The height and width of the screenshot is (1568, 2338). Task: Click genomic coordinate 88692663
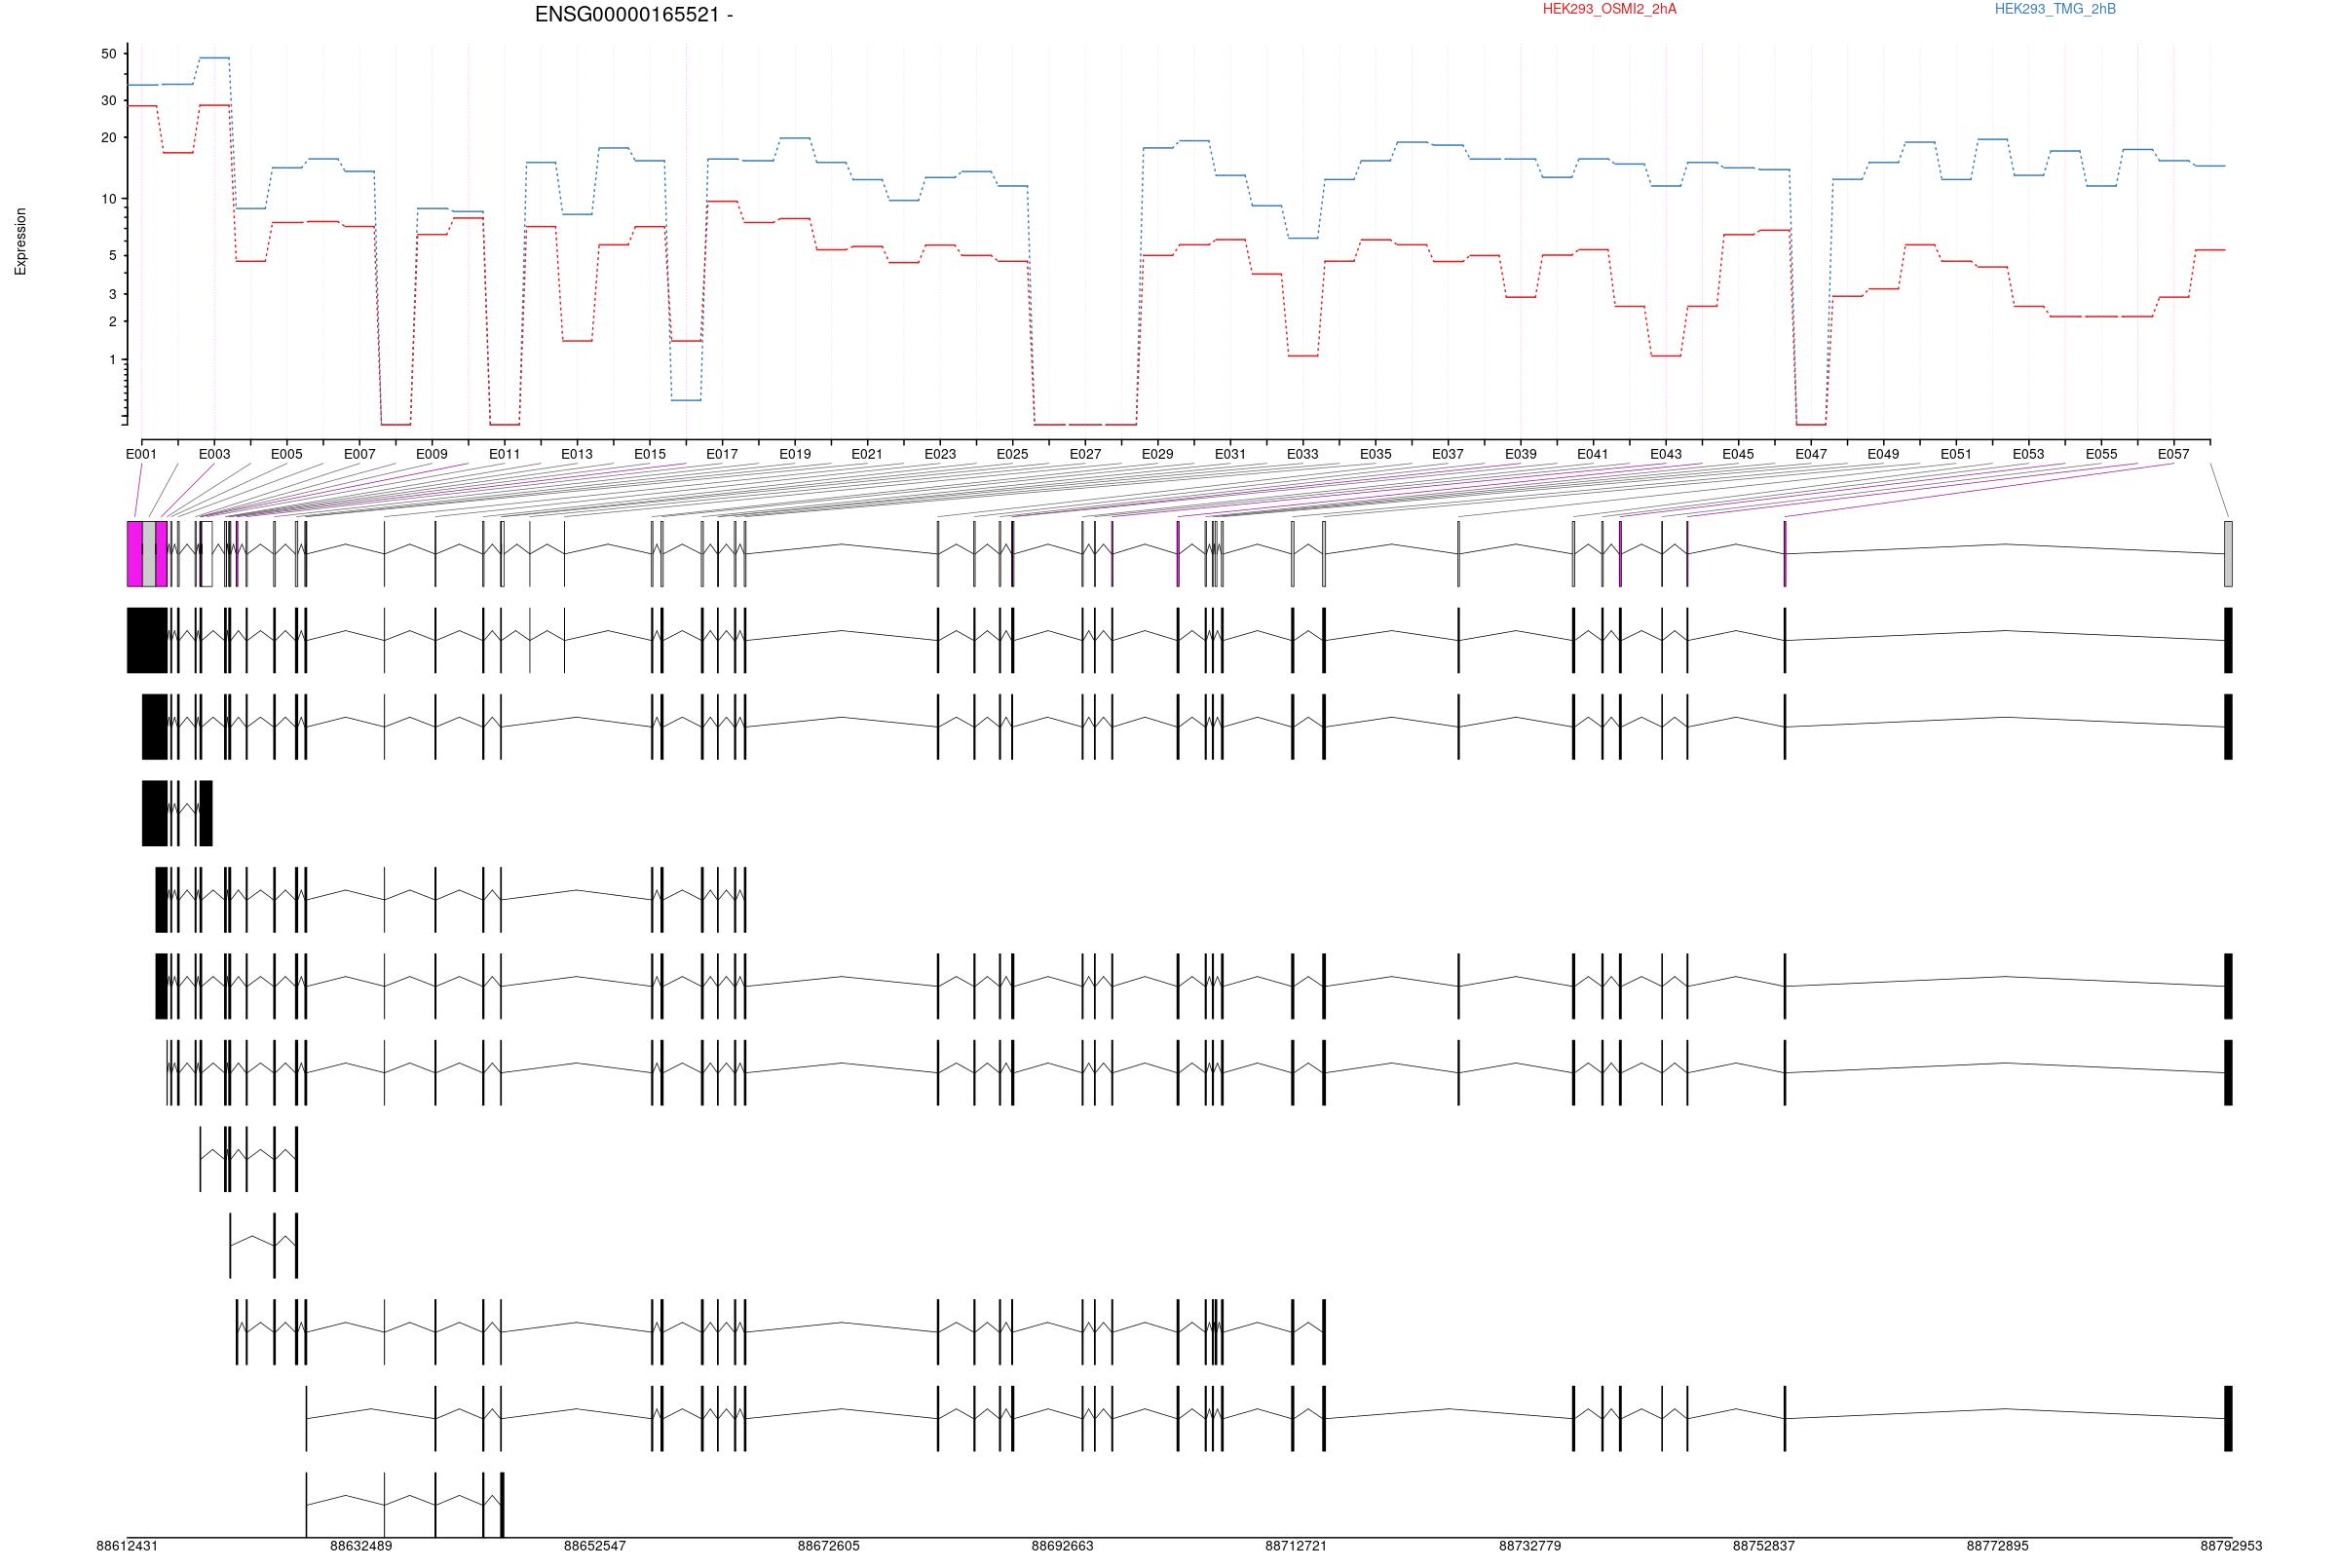tap(1062, 1546)
